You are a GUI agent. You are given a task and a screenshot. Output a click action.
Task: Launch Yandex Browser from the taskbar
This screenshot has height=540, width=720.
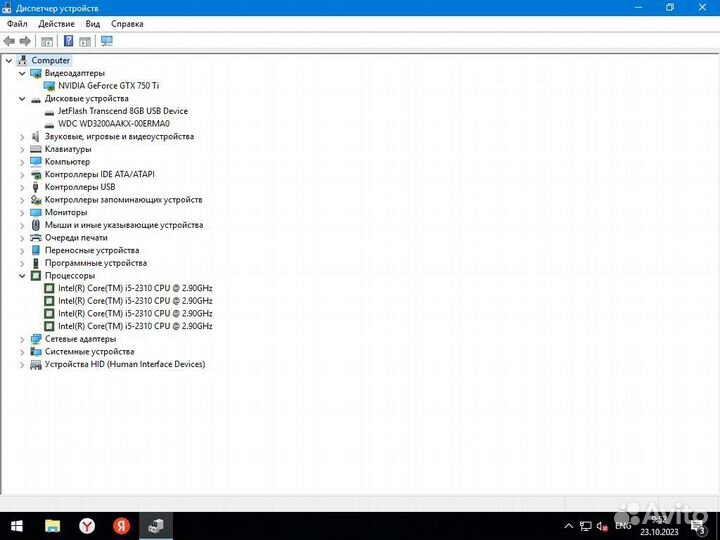87,526
